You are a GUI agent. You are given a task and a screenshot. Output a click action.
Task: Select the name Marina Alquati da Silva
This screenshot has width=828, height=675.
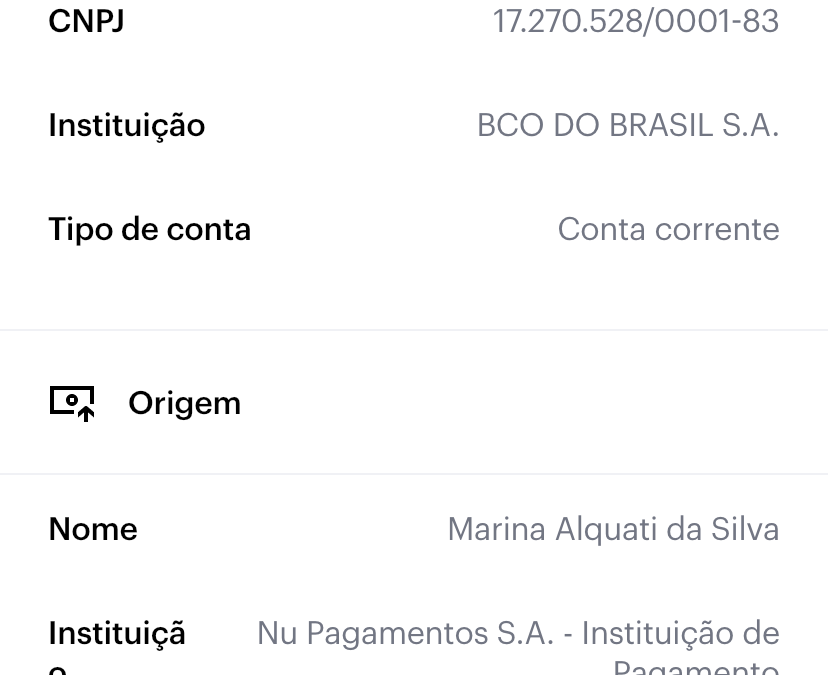[x=614, y=529]
